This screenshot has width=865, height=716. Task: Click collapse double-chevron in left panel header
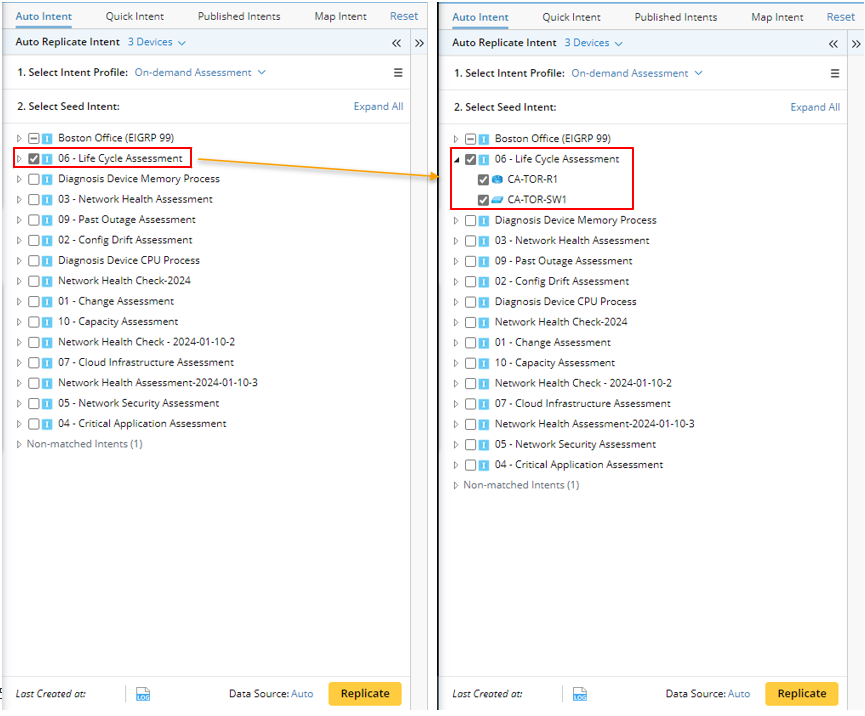coord(396,43)
